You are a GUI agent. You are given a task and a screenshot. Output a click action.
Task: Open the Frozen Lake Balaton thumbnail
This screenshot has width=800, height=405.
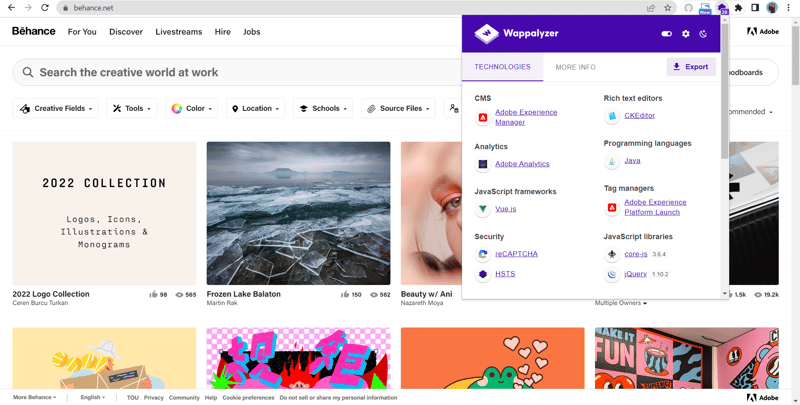coord(298,213)
